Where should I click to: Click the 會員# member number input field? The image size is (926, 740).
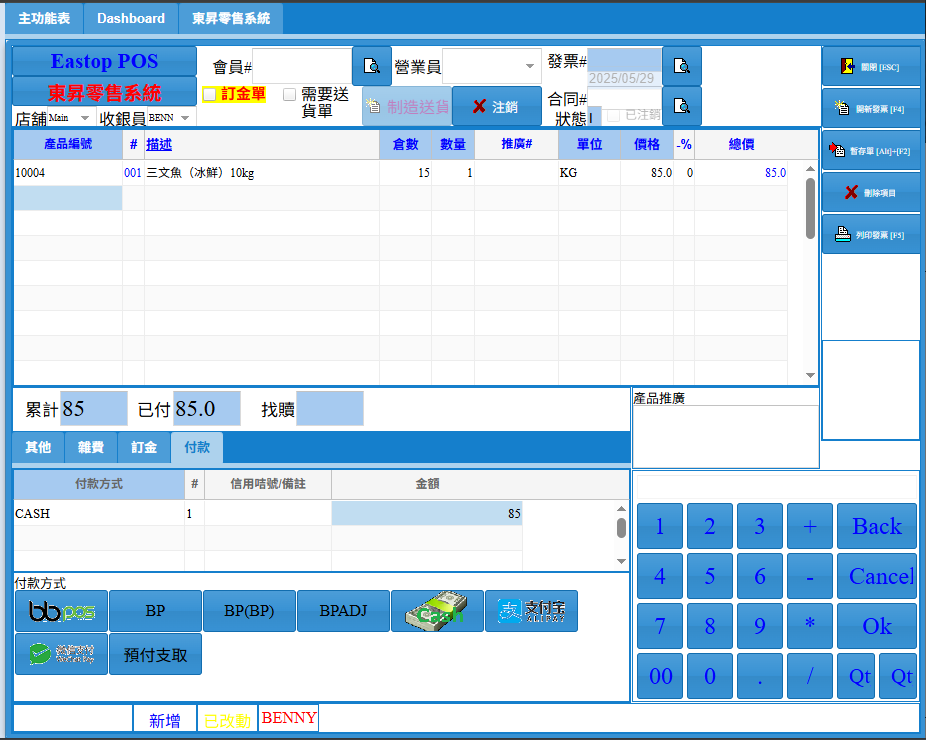[302, 66]
